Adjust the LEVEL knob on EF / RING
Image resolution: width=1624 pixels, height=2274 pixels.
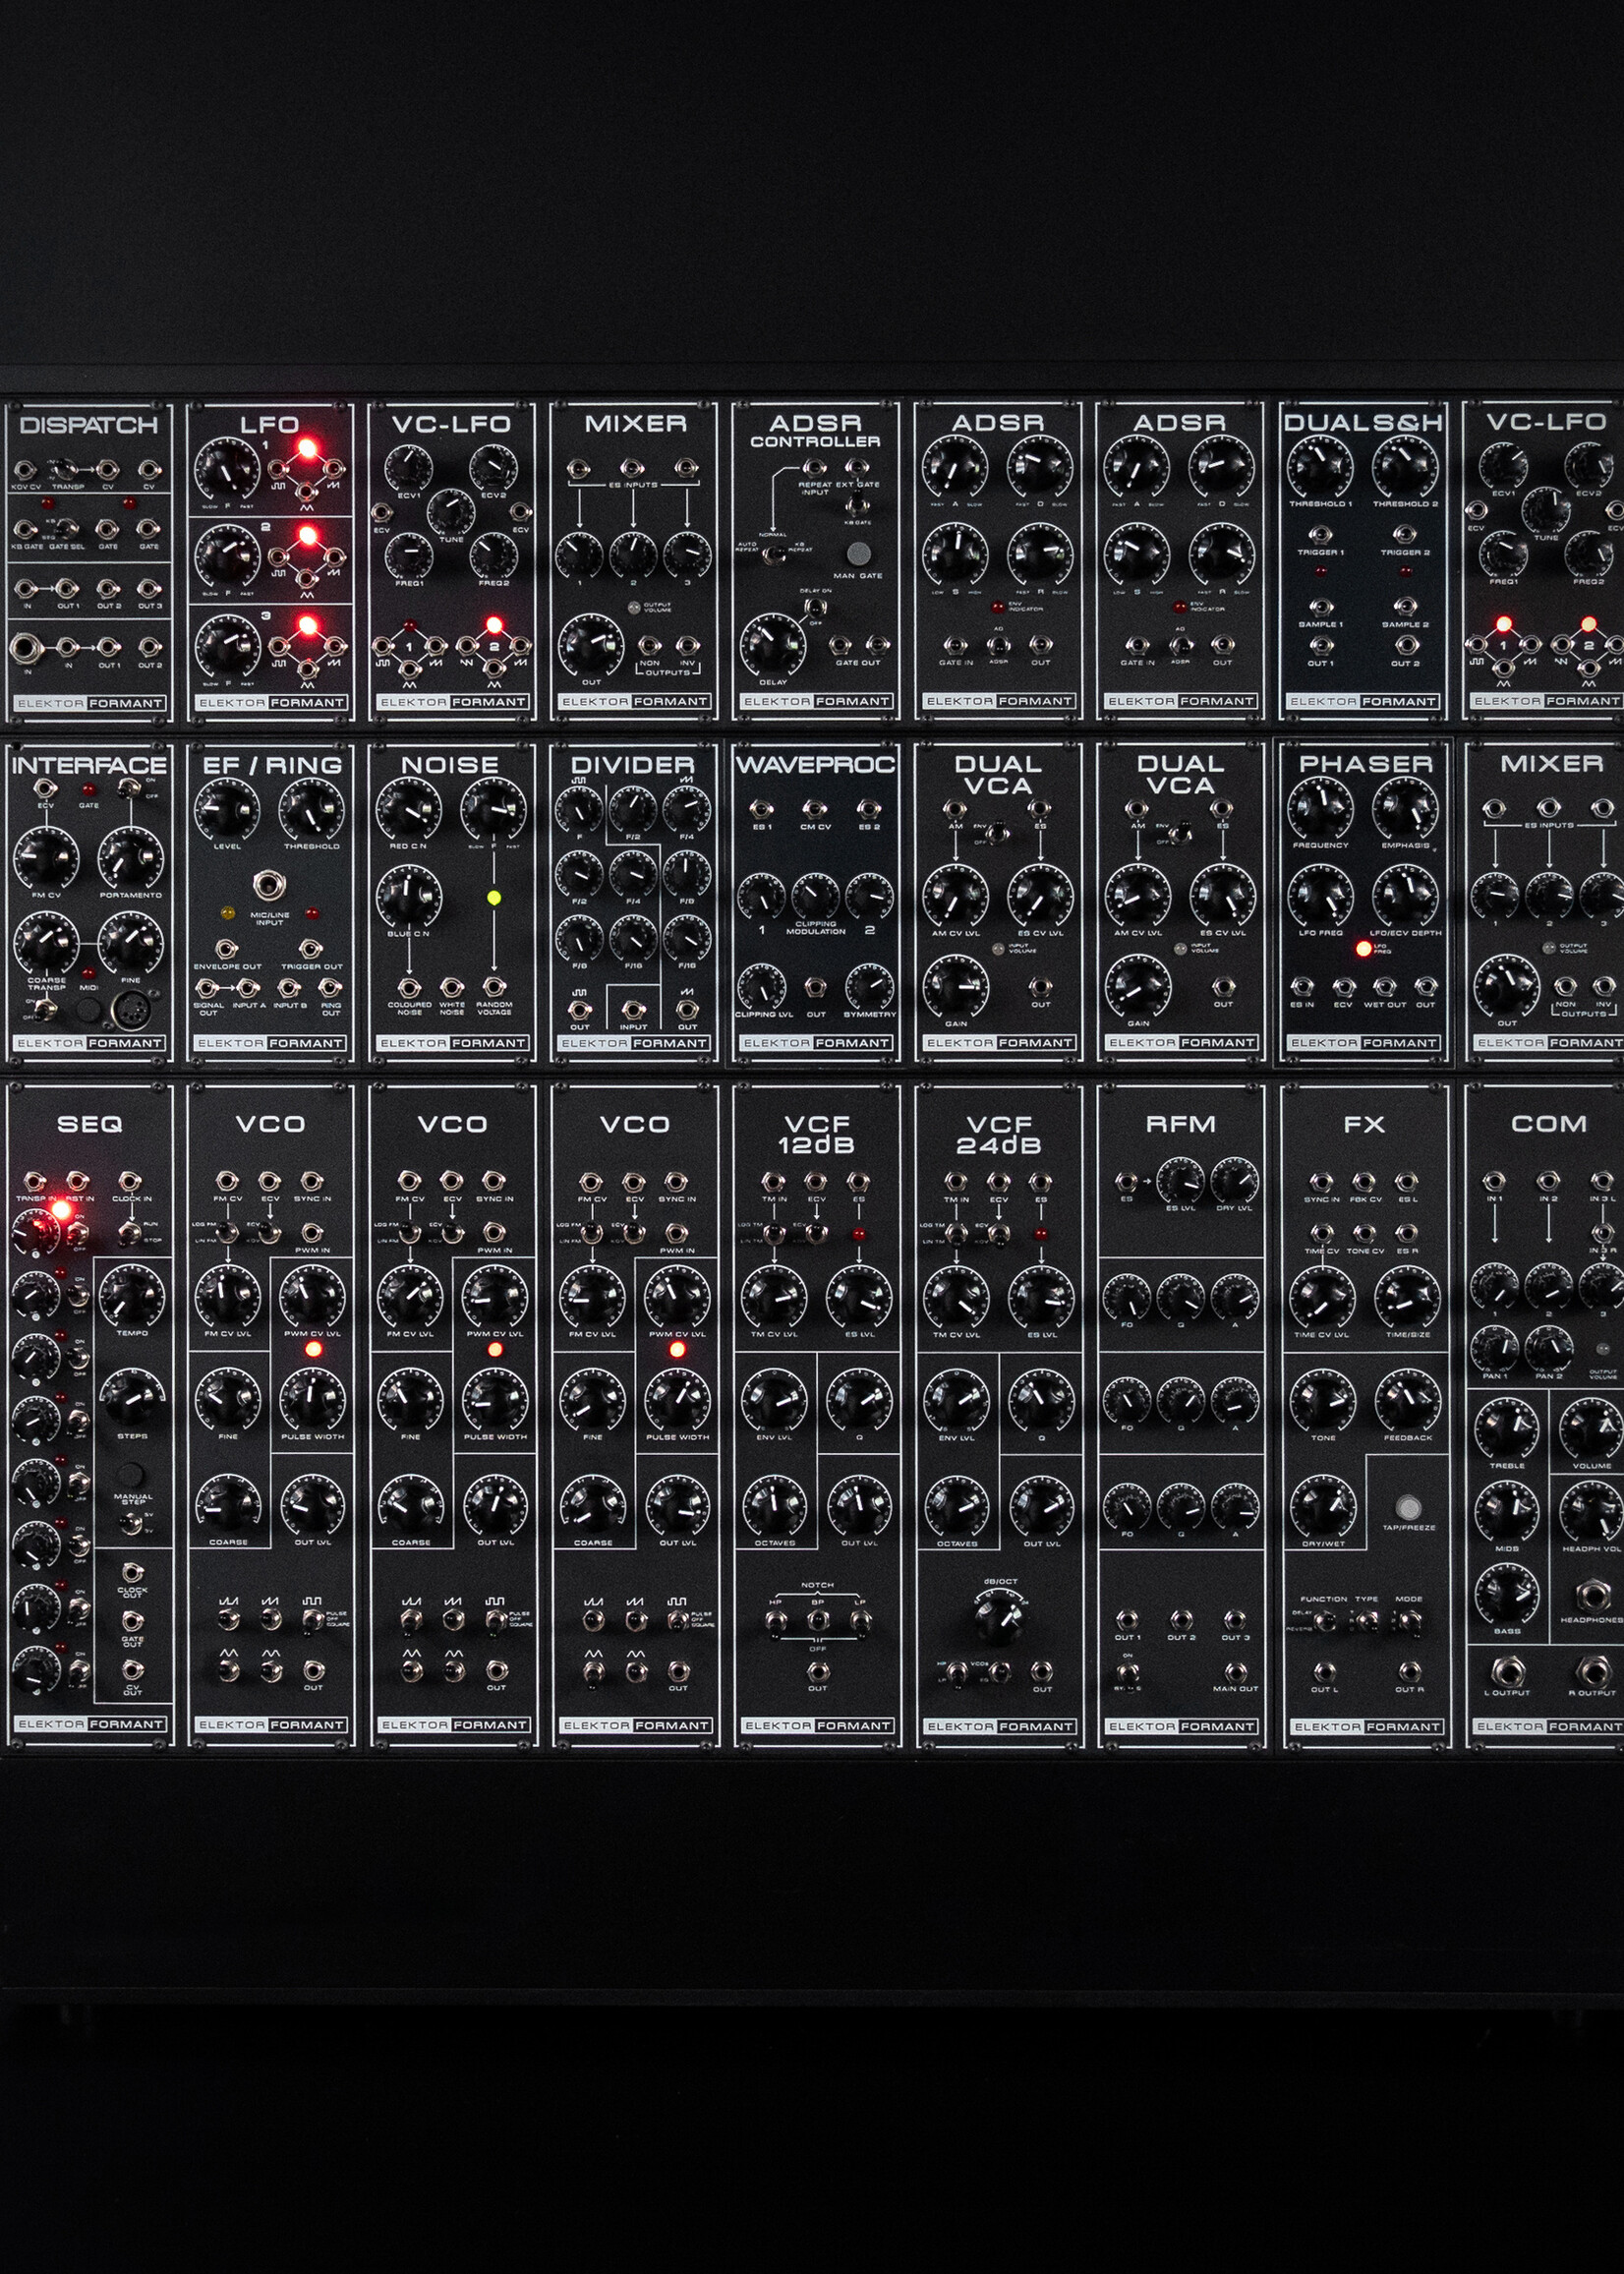click(226, 810)
